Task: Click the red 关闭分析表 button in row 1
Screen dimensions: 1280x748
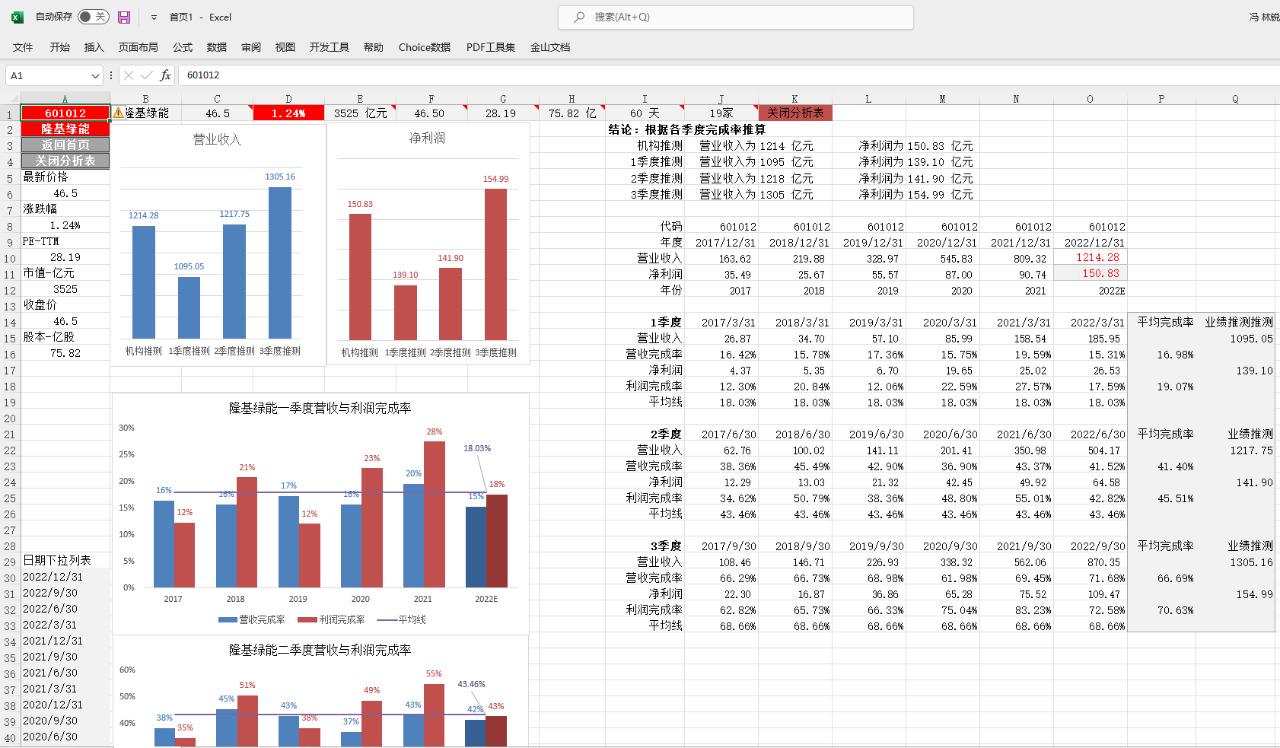Action: click(795, 113)
